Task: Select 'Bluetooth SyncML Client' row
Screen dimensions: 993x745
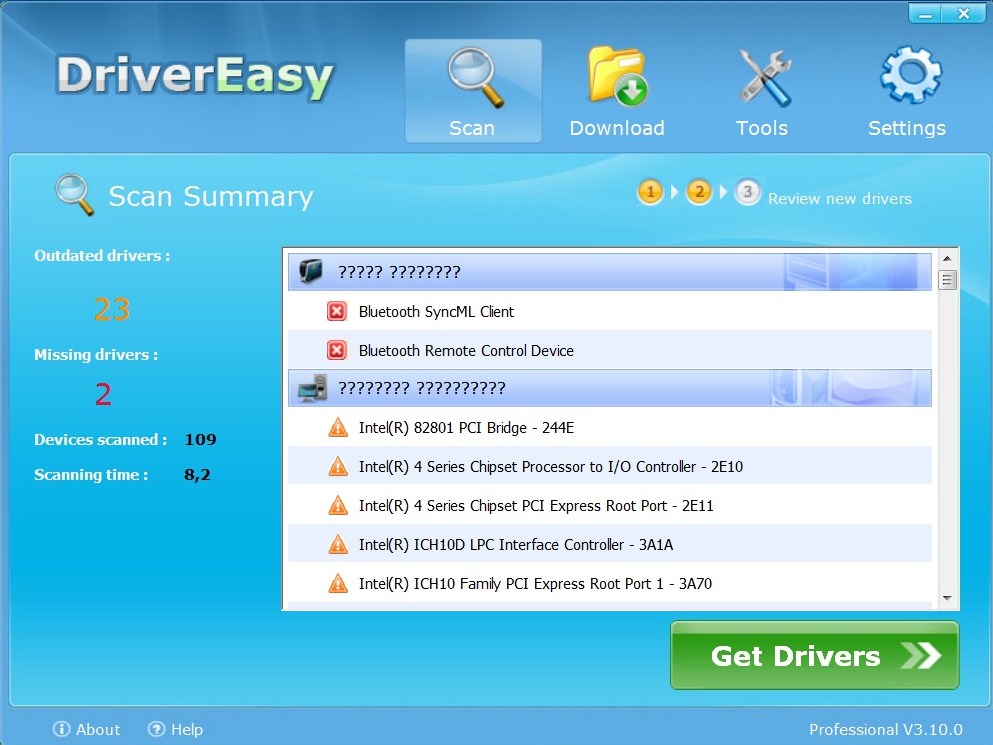Action: pos(609,311)
